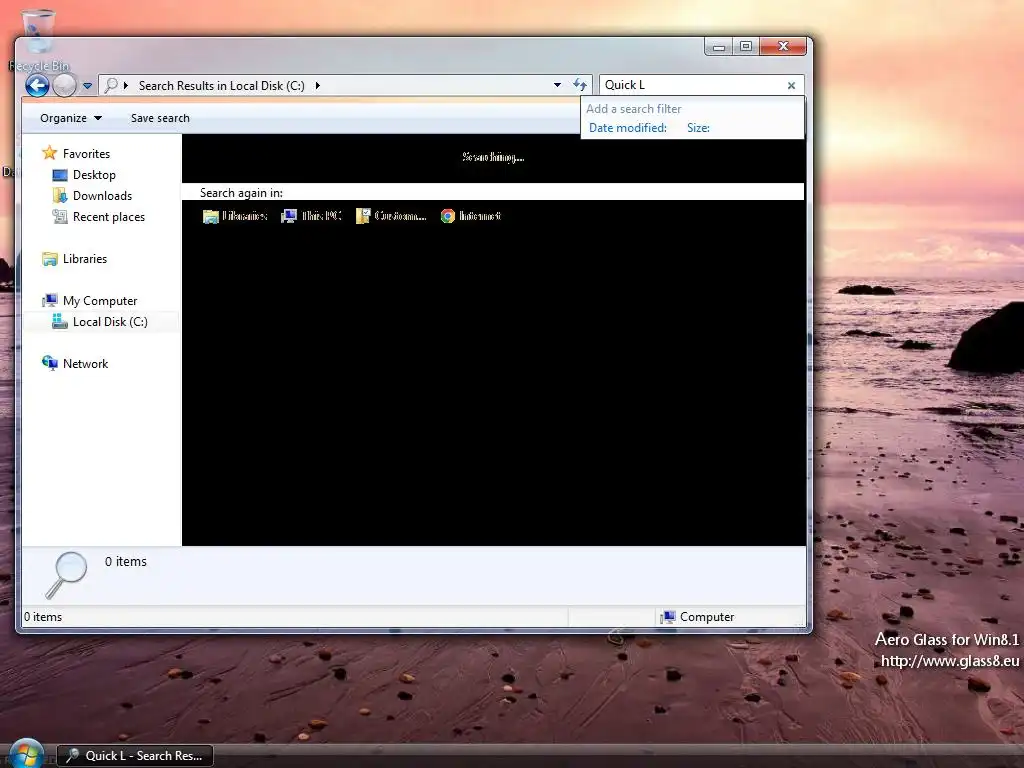The height and width of the screenshot is (768, 1024).
Task: Add the Date modified search filter
Action: pyautogui.click(x=628, y=128)
